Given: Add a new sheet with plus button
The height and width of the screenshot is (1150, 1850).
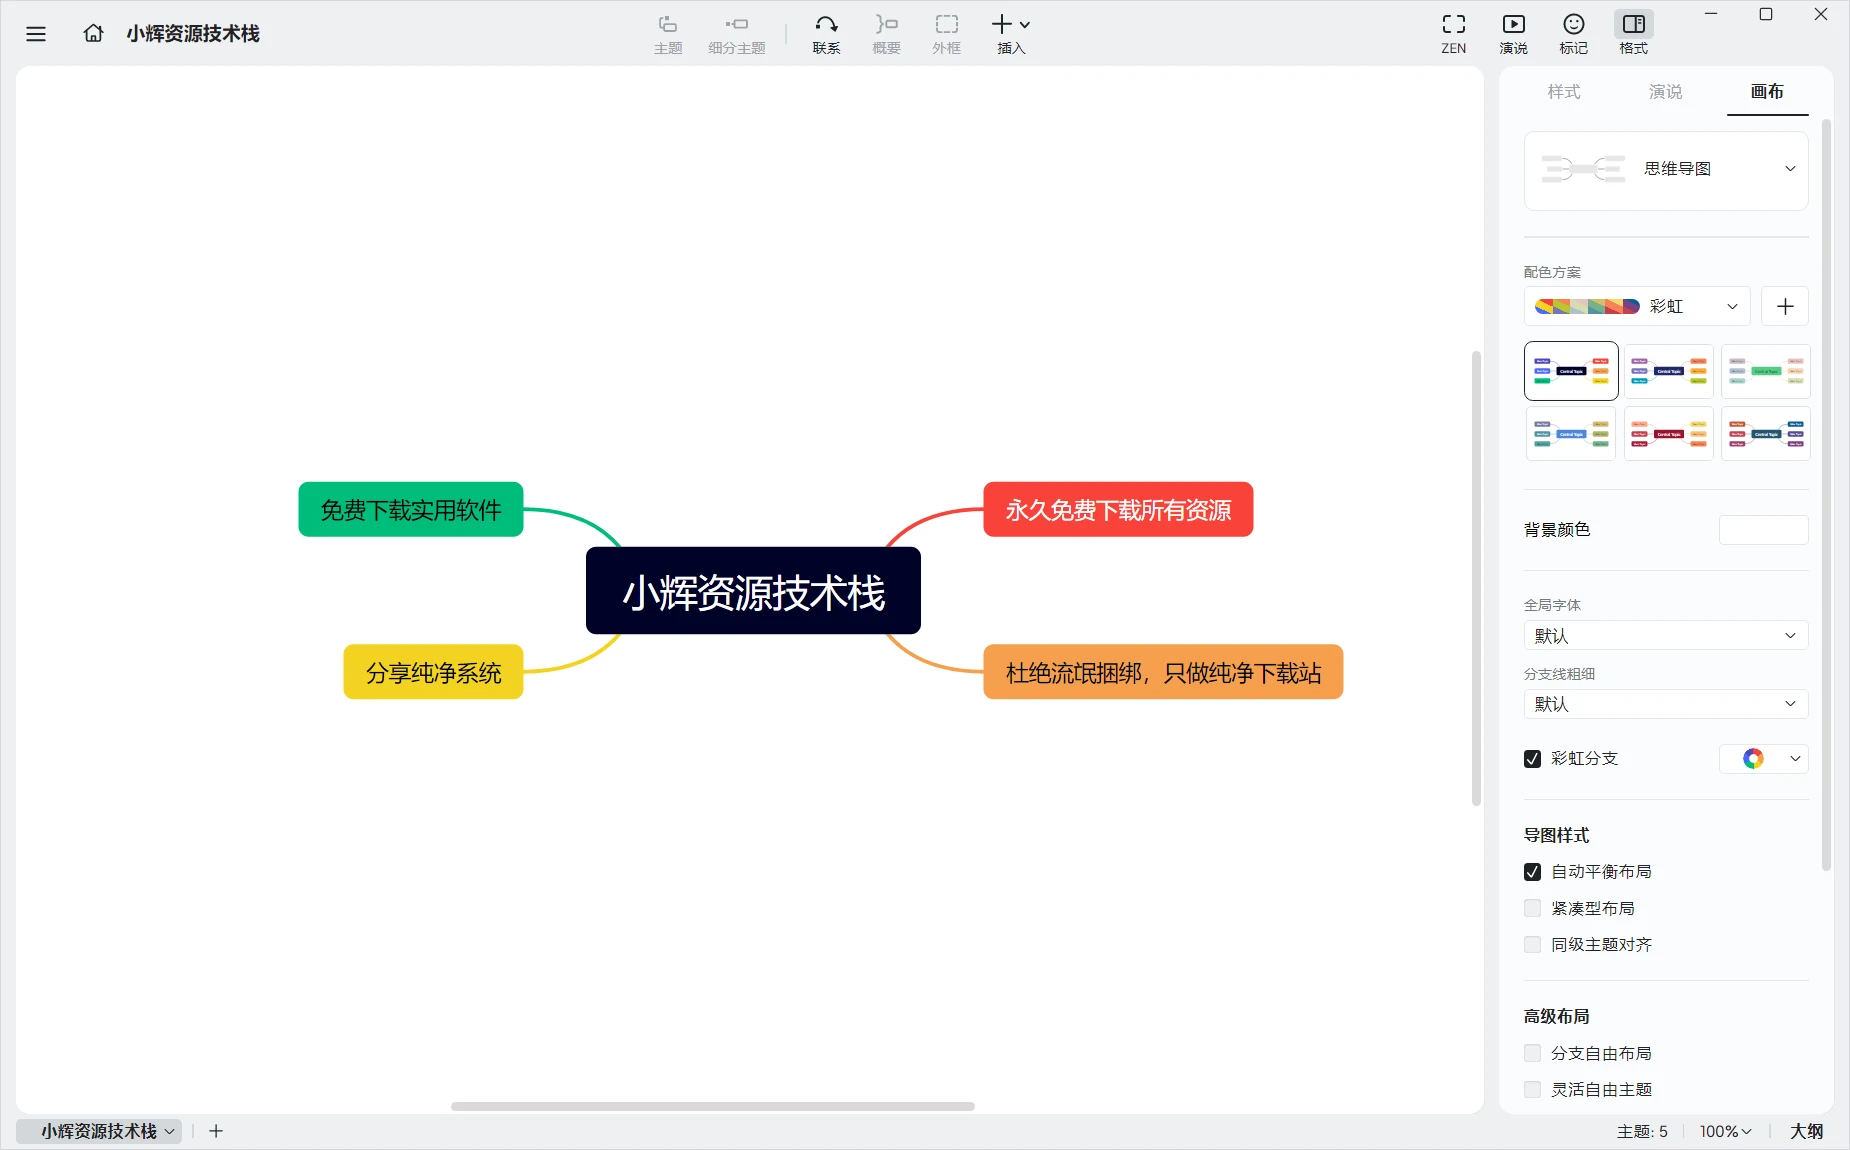Looking at the screenshot, I should click(216, 1131).
